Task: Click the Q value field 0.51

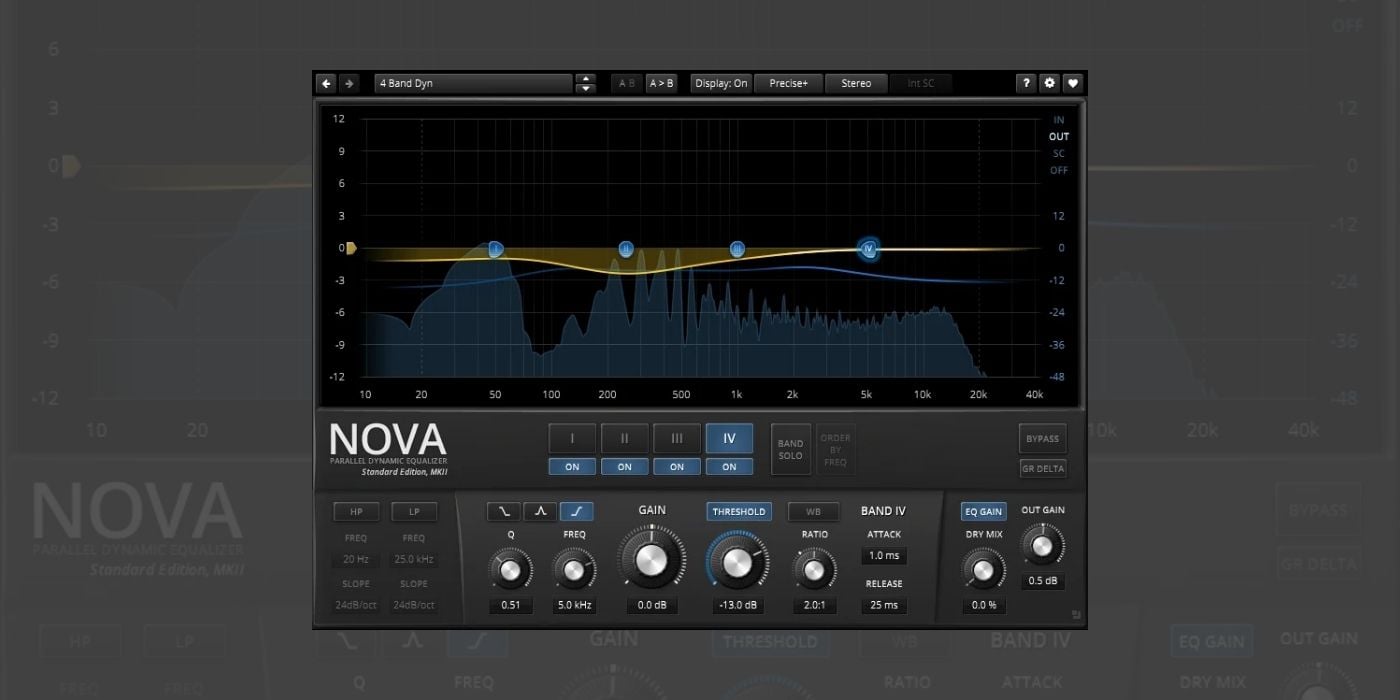Action: [x=510, y=605]
